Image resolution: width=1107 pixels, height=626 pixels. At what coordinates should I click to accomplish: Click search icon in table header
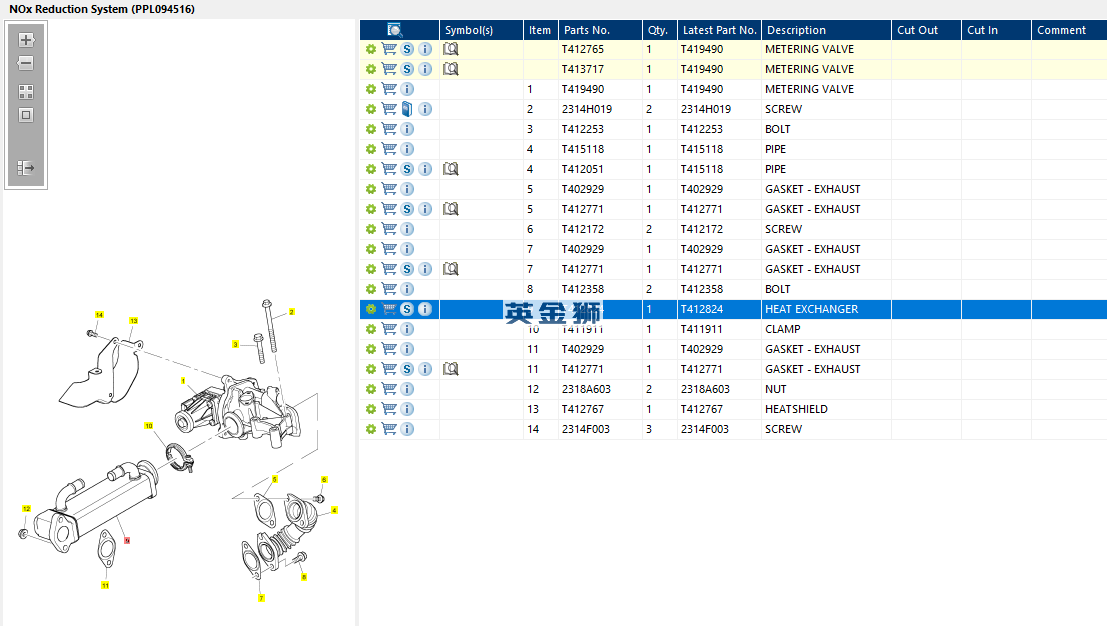coord(395,30)
